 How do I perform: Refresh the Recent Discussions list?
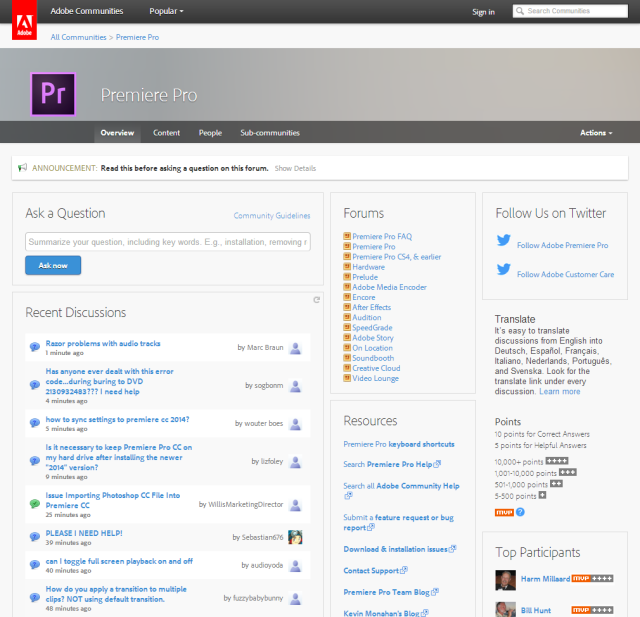(316, 300)
